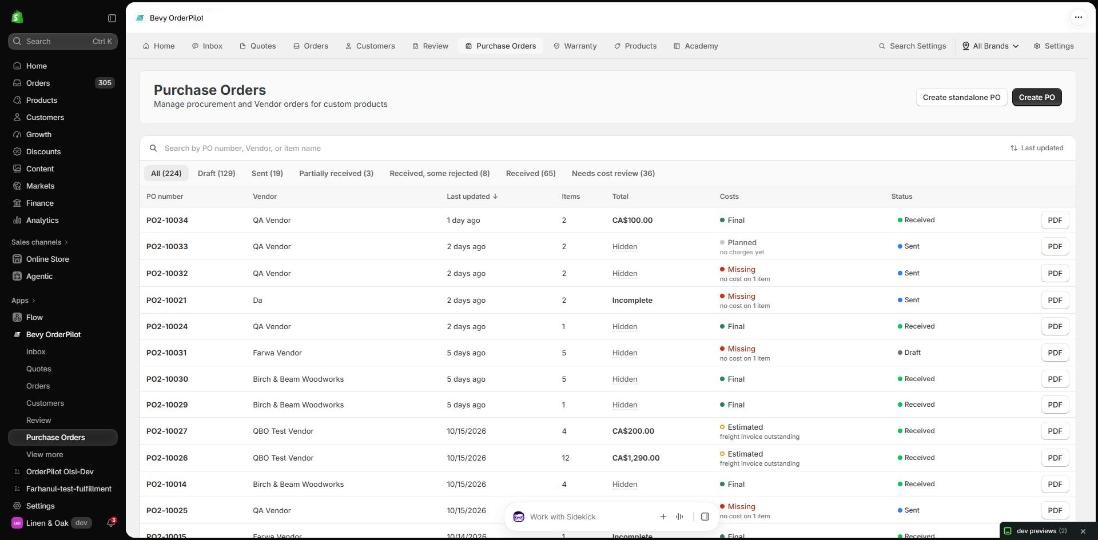1098x540 pixels.
Task: Expand the Apps section
Action: coord(23,300)
